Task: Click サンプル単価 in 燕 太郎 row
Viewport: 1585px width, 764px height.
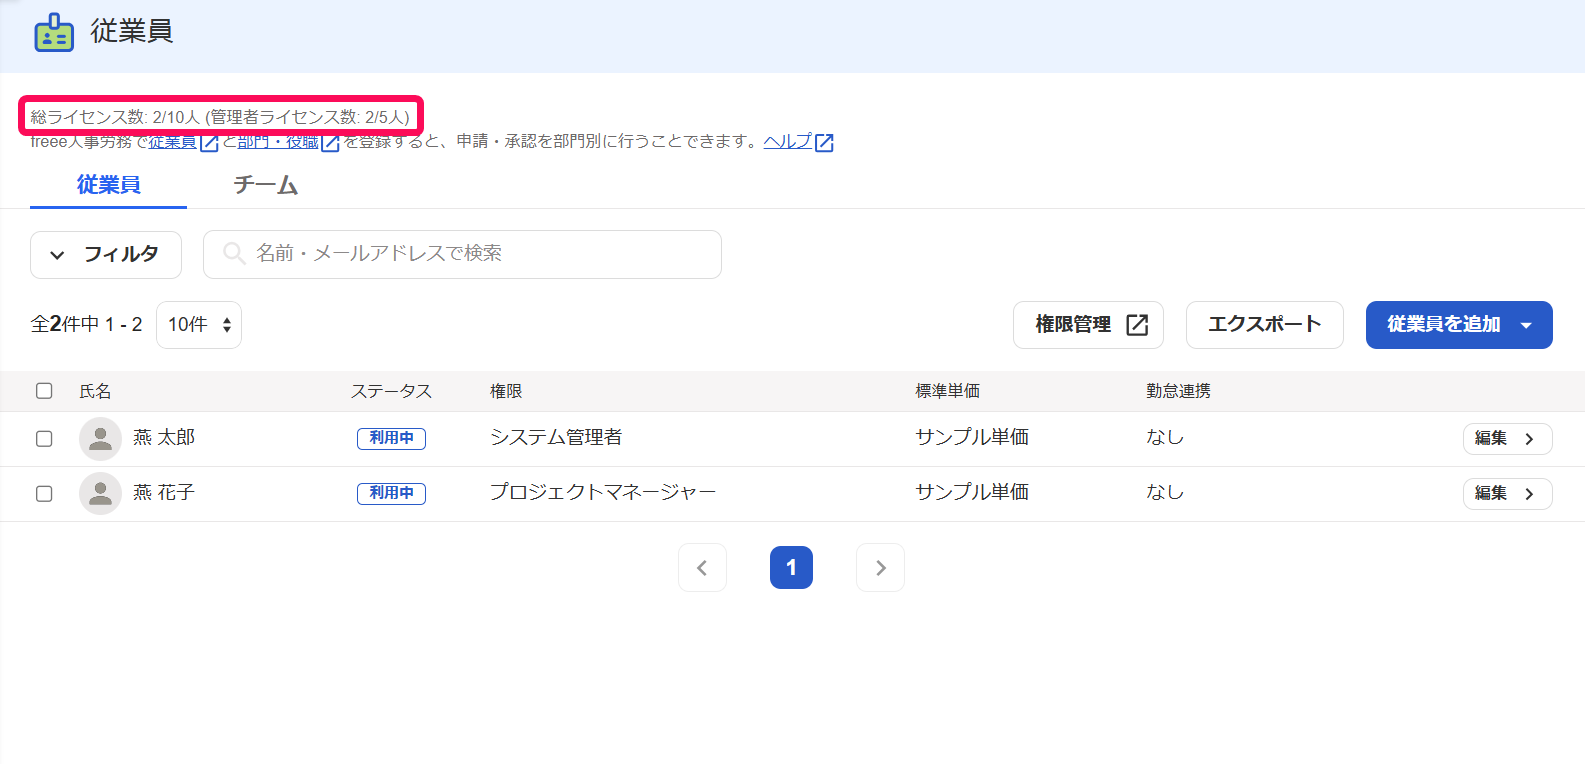Action: click(x=972, y=438)
